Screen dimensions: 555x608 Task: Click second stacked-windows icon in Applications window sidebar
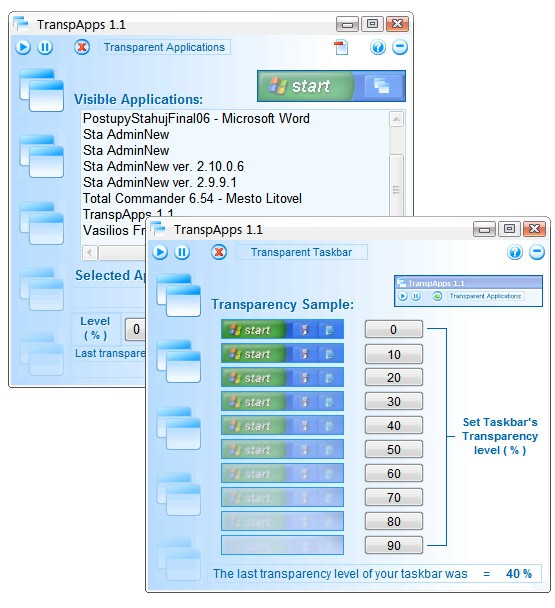pos(41,156)
